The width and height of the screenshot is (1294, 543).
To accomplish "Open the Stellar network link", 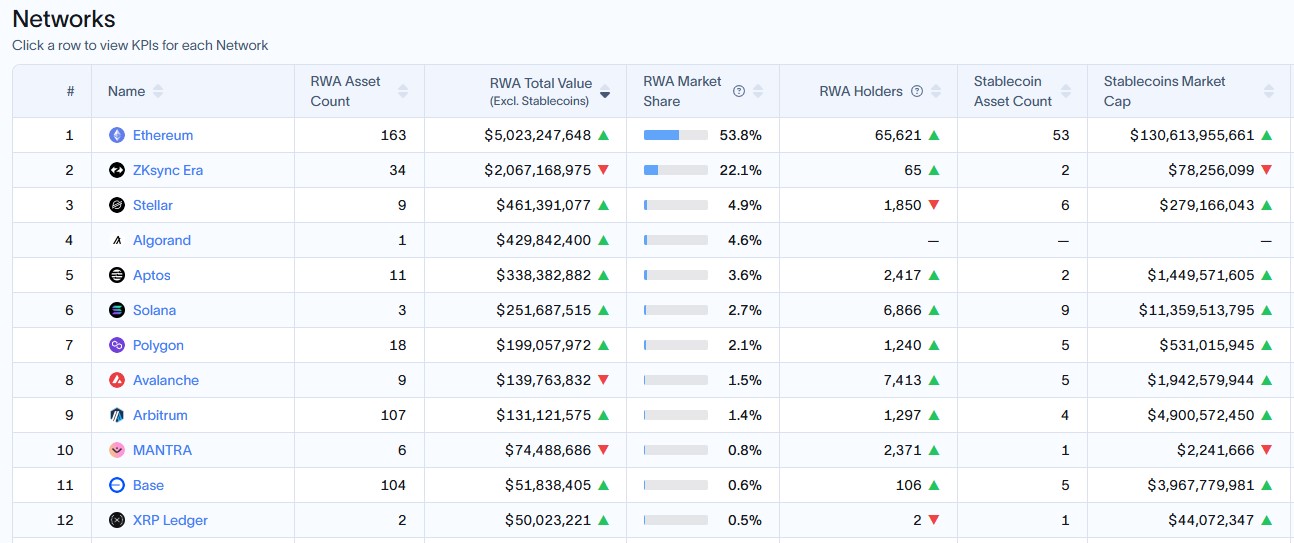I will coord(153,205).
